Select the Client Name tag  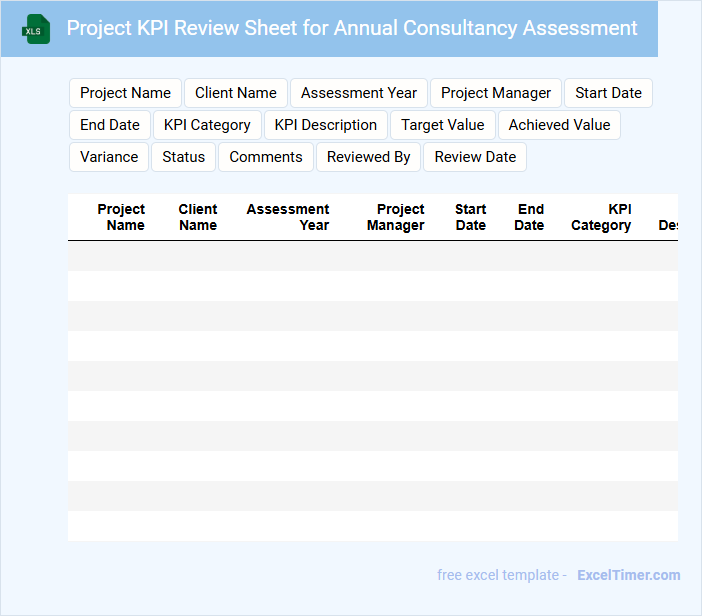pyautogui.click(x=236, y=93)
